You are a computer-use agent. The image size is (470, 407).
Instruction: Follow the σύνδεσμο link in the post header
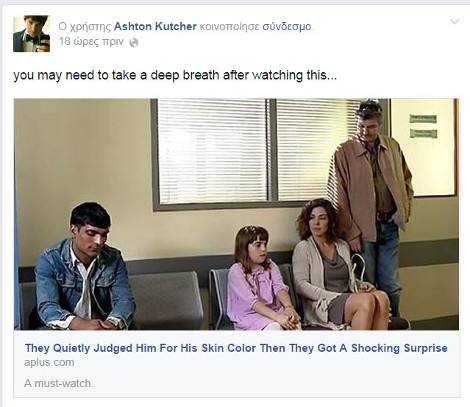287,27
